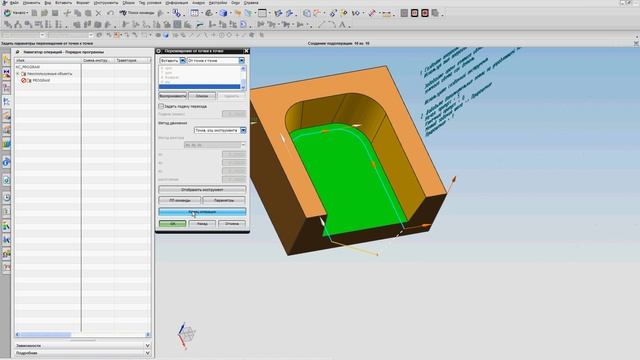The width and height of the screenshot is (640, 360).
Task: Close the point-to-point move dialog
Action: [246, 51]
